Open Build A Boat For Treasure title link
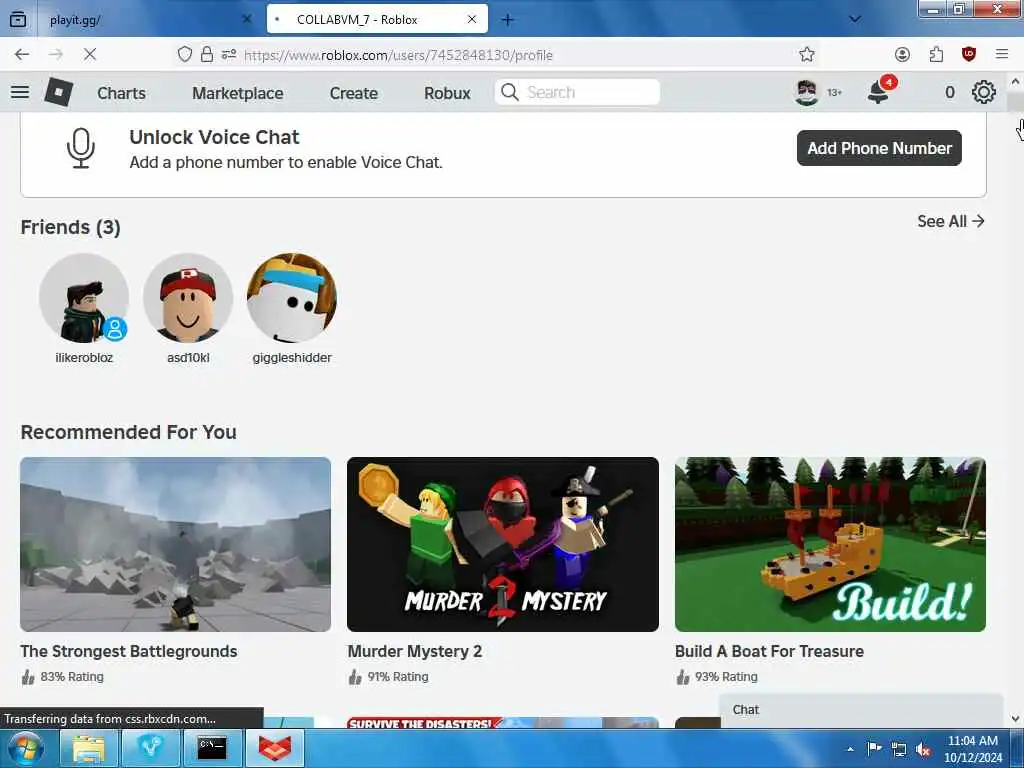 [x=769, y=651]
